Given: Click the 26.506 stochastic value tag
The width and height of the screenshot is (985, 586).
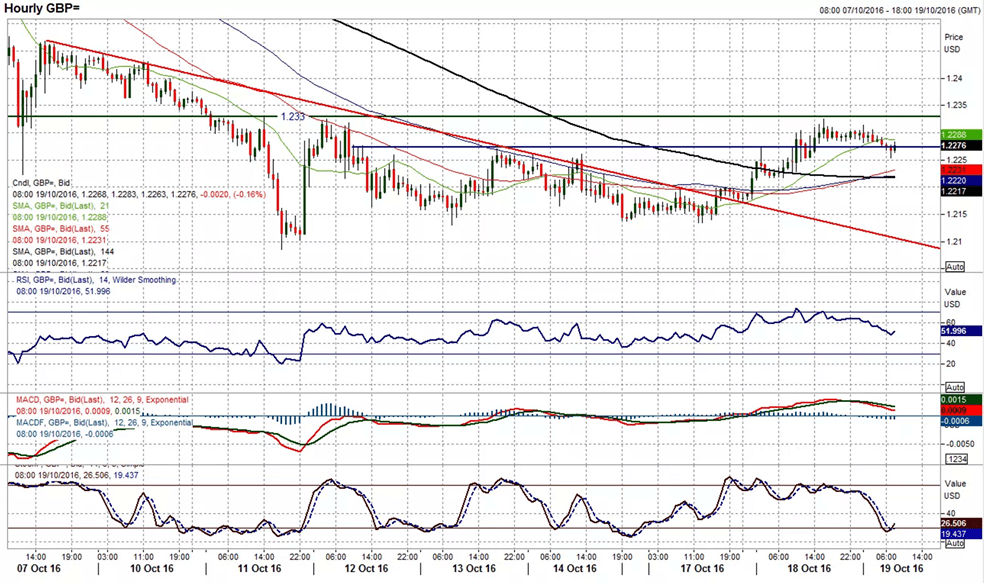Looking at the screenshot, I should pos(955,522).
